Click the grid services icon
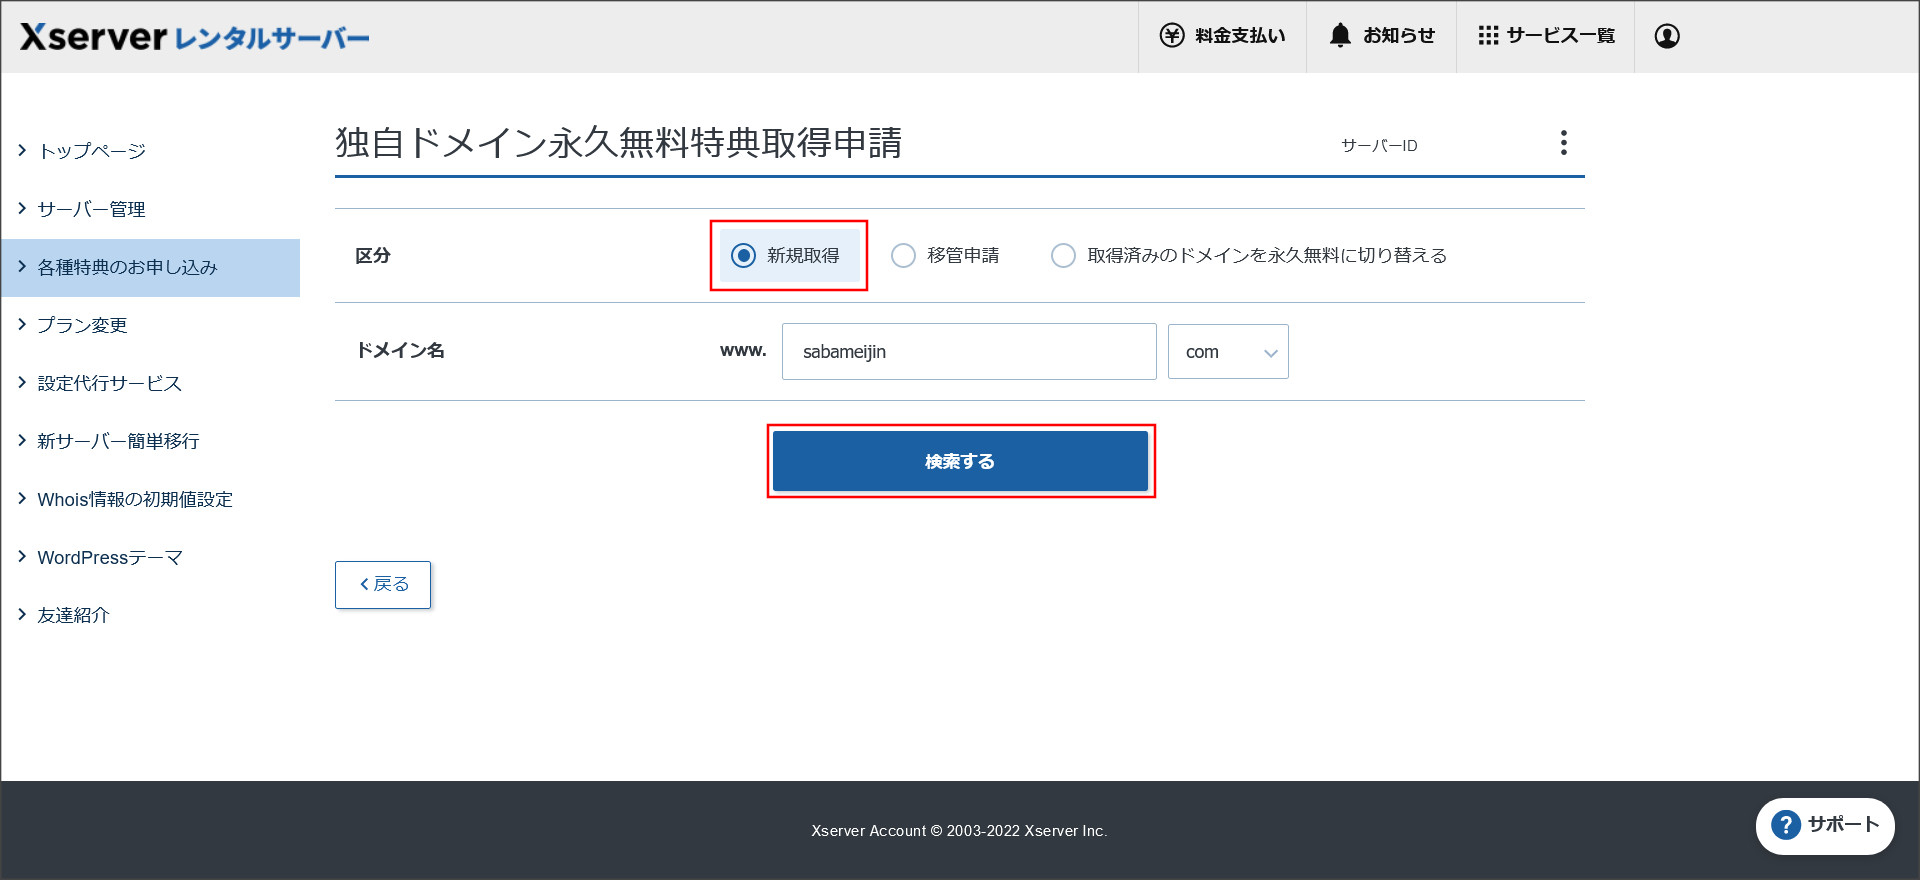 [x=1488, y=36]
